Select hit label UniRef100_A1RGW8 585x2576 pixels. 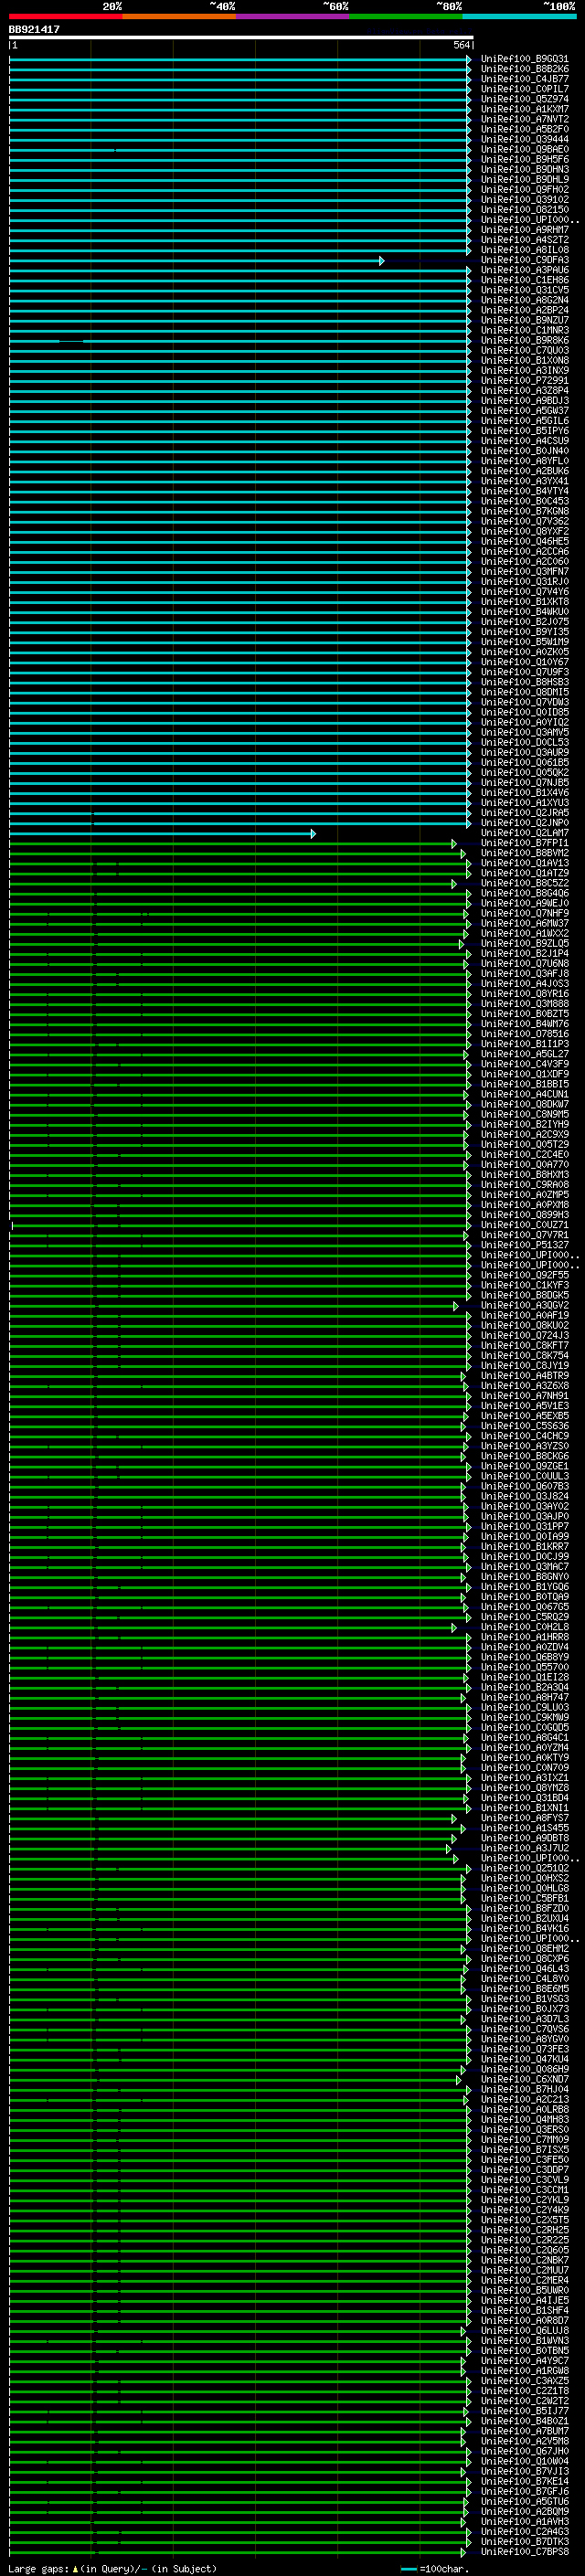[524, 2371]
